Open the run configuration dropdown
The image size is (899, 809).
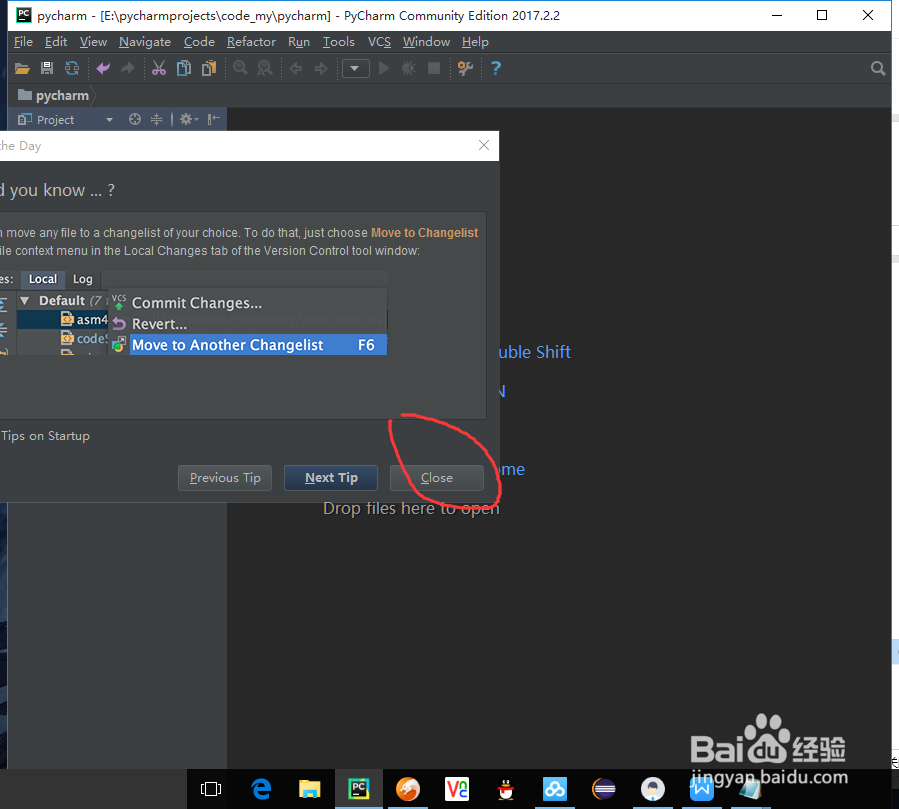point(355,69)
